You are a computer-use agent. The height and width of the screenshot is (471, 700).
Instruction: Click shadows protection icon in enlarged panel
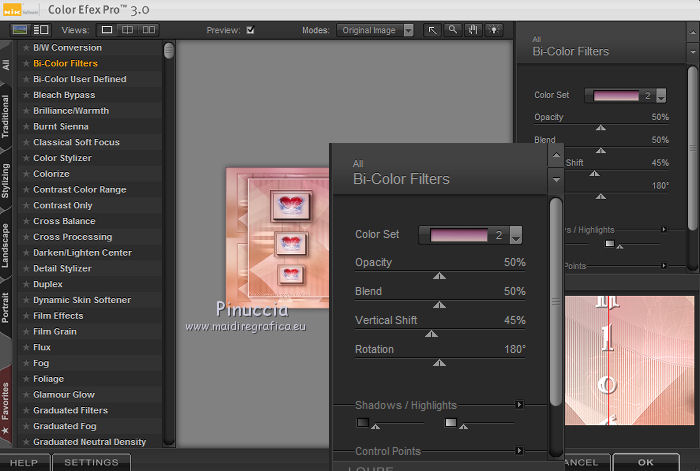(363, 422)
